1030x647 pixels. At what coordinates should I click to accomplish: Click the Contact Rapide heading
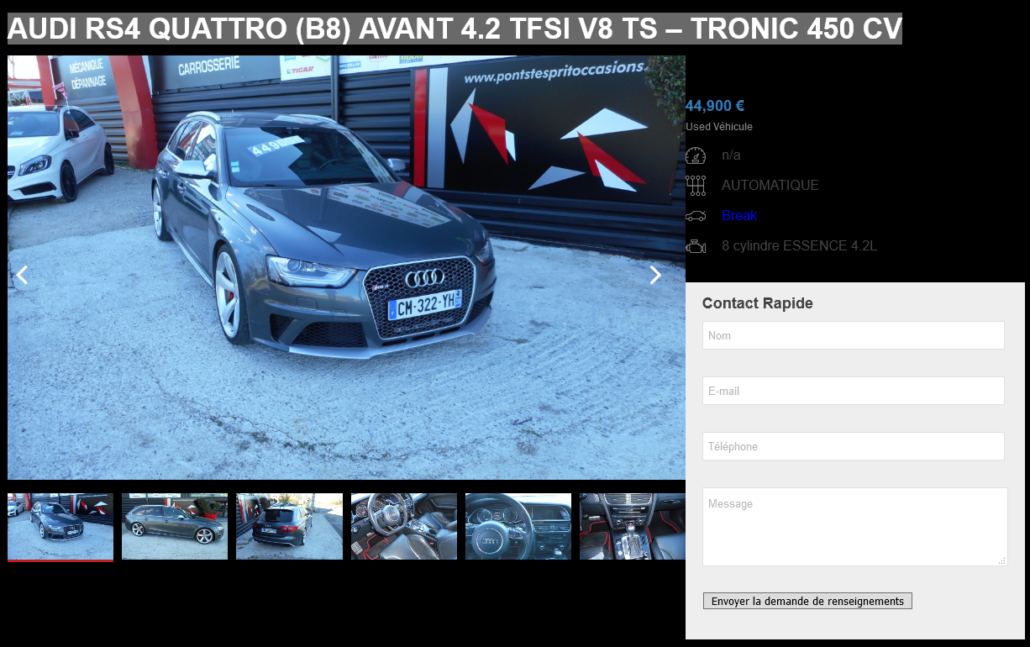(x=757, y=303)
